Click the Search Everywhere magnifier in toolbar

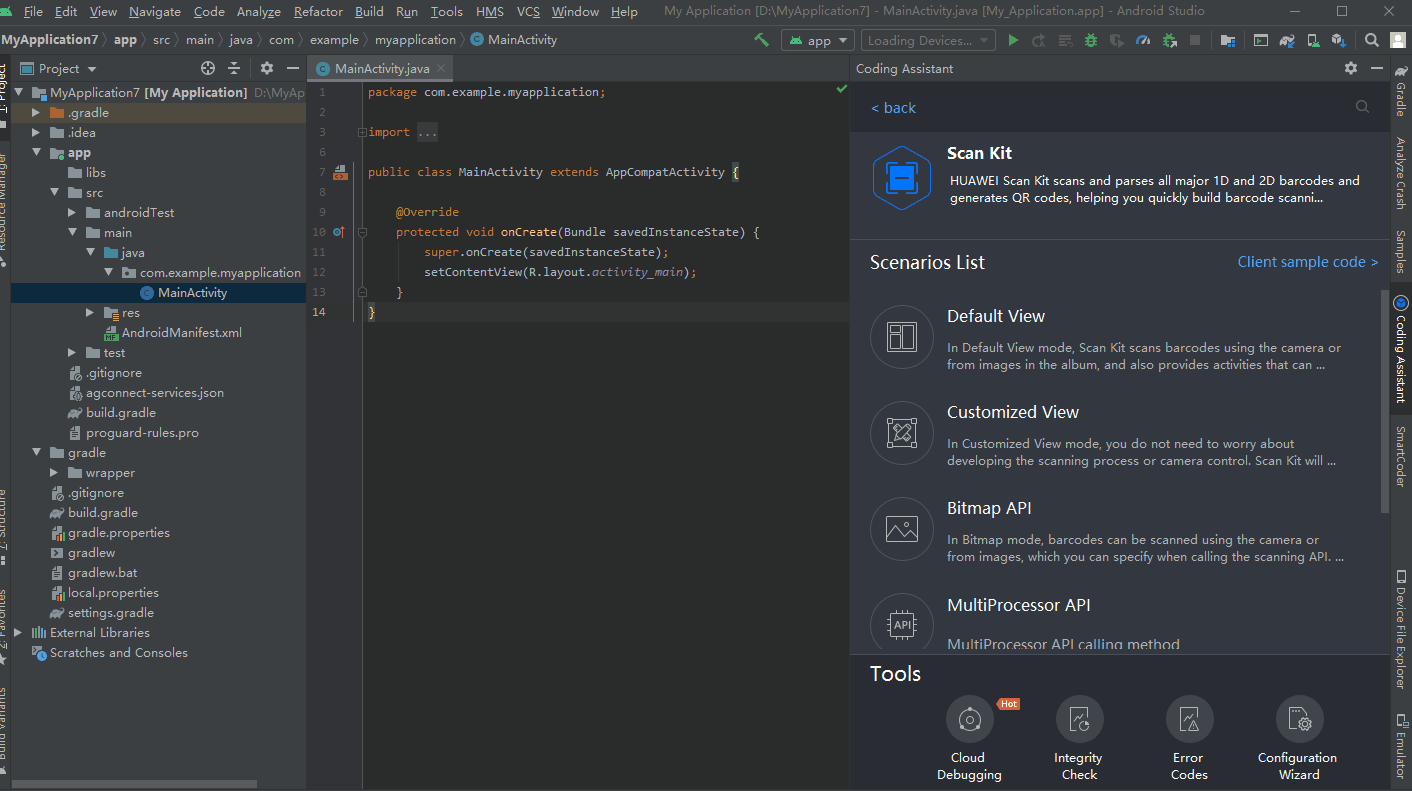coord(1372,40)
